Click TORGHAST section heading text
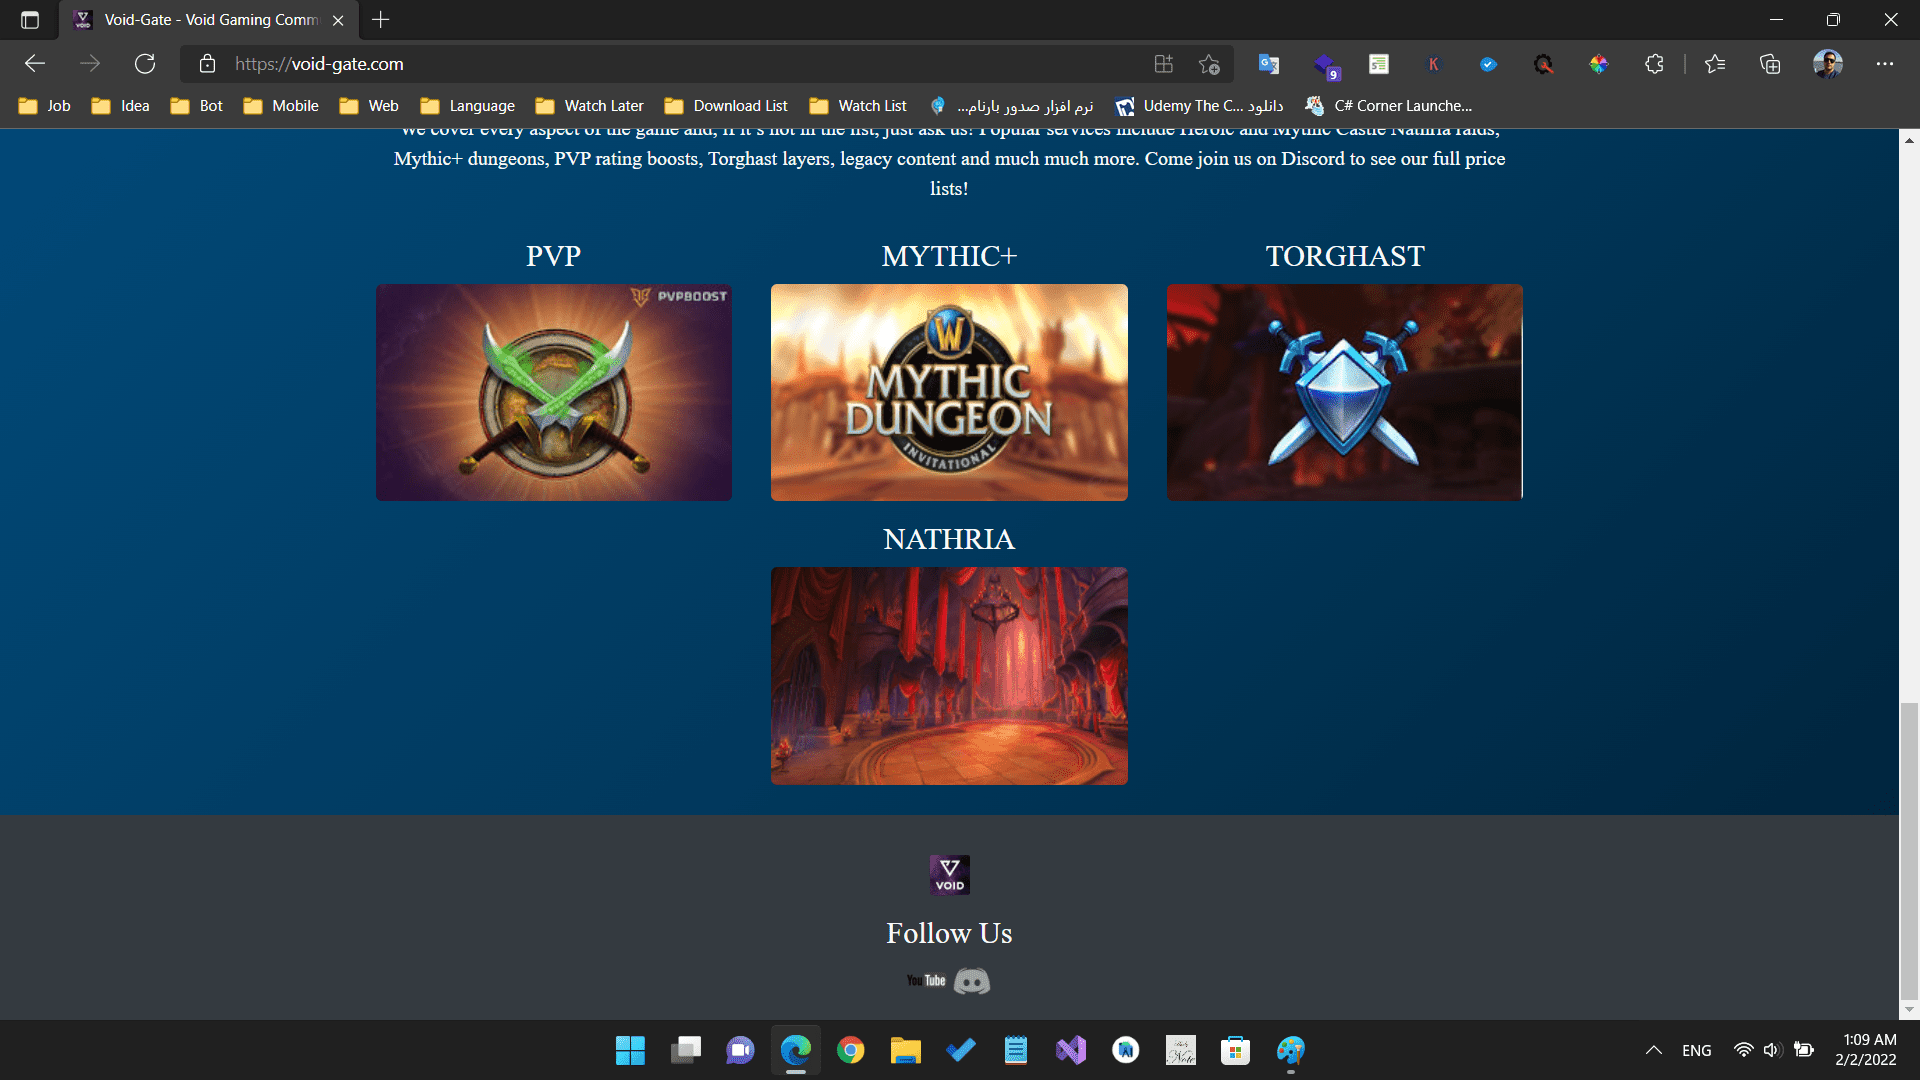This screenshot has width=1920, height=1080. [x=1344, y=257]
